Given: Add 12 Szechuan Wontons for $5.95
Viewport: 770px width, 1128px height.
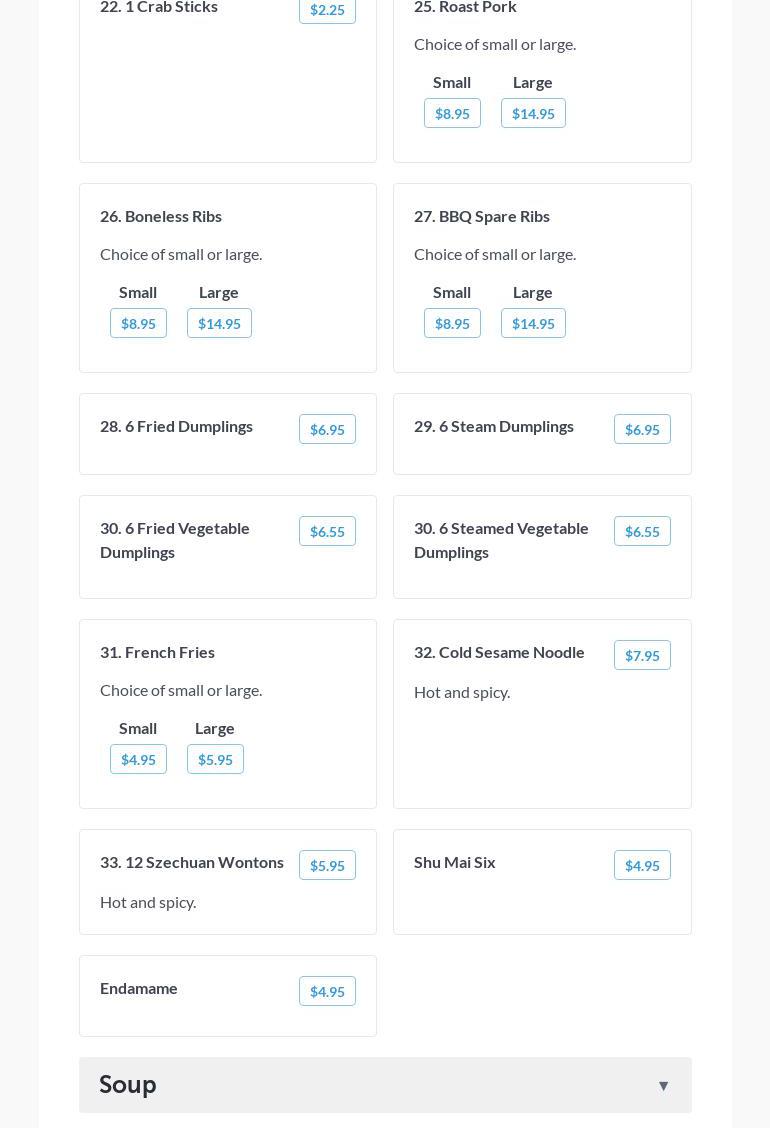Looking at the screenshot, I should coord(327,865).
